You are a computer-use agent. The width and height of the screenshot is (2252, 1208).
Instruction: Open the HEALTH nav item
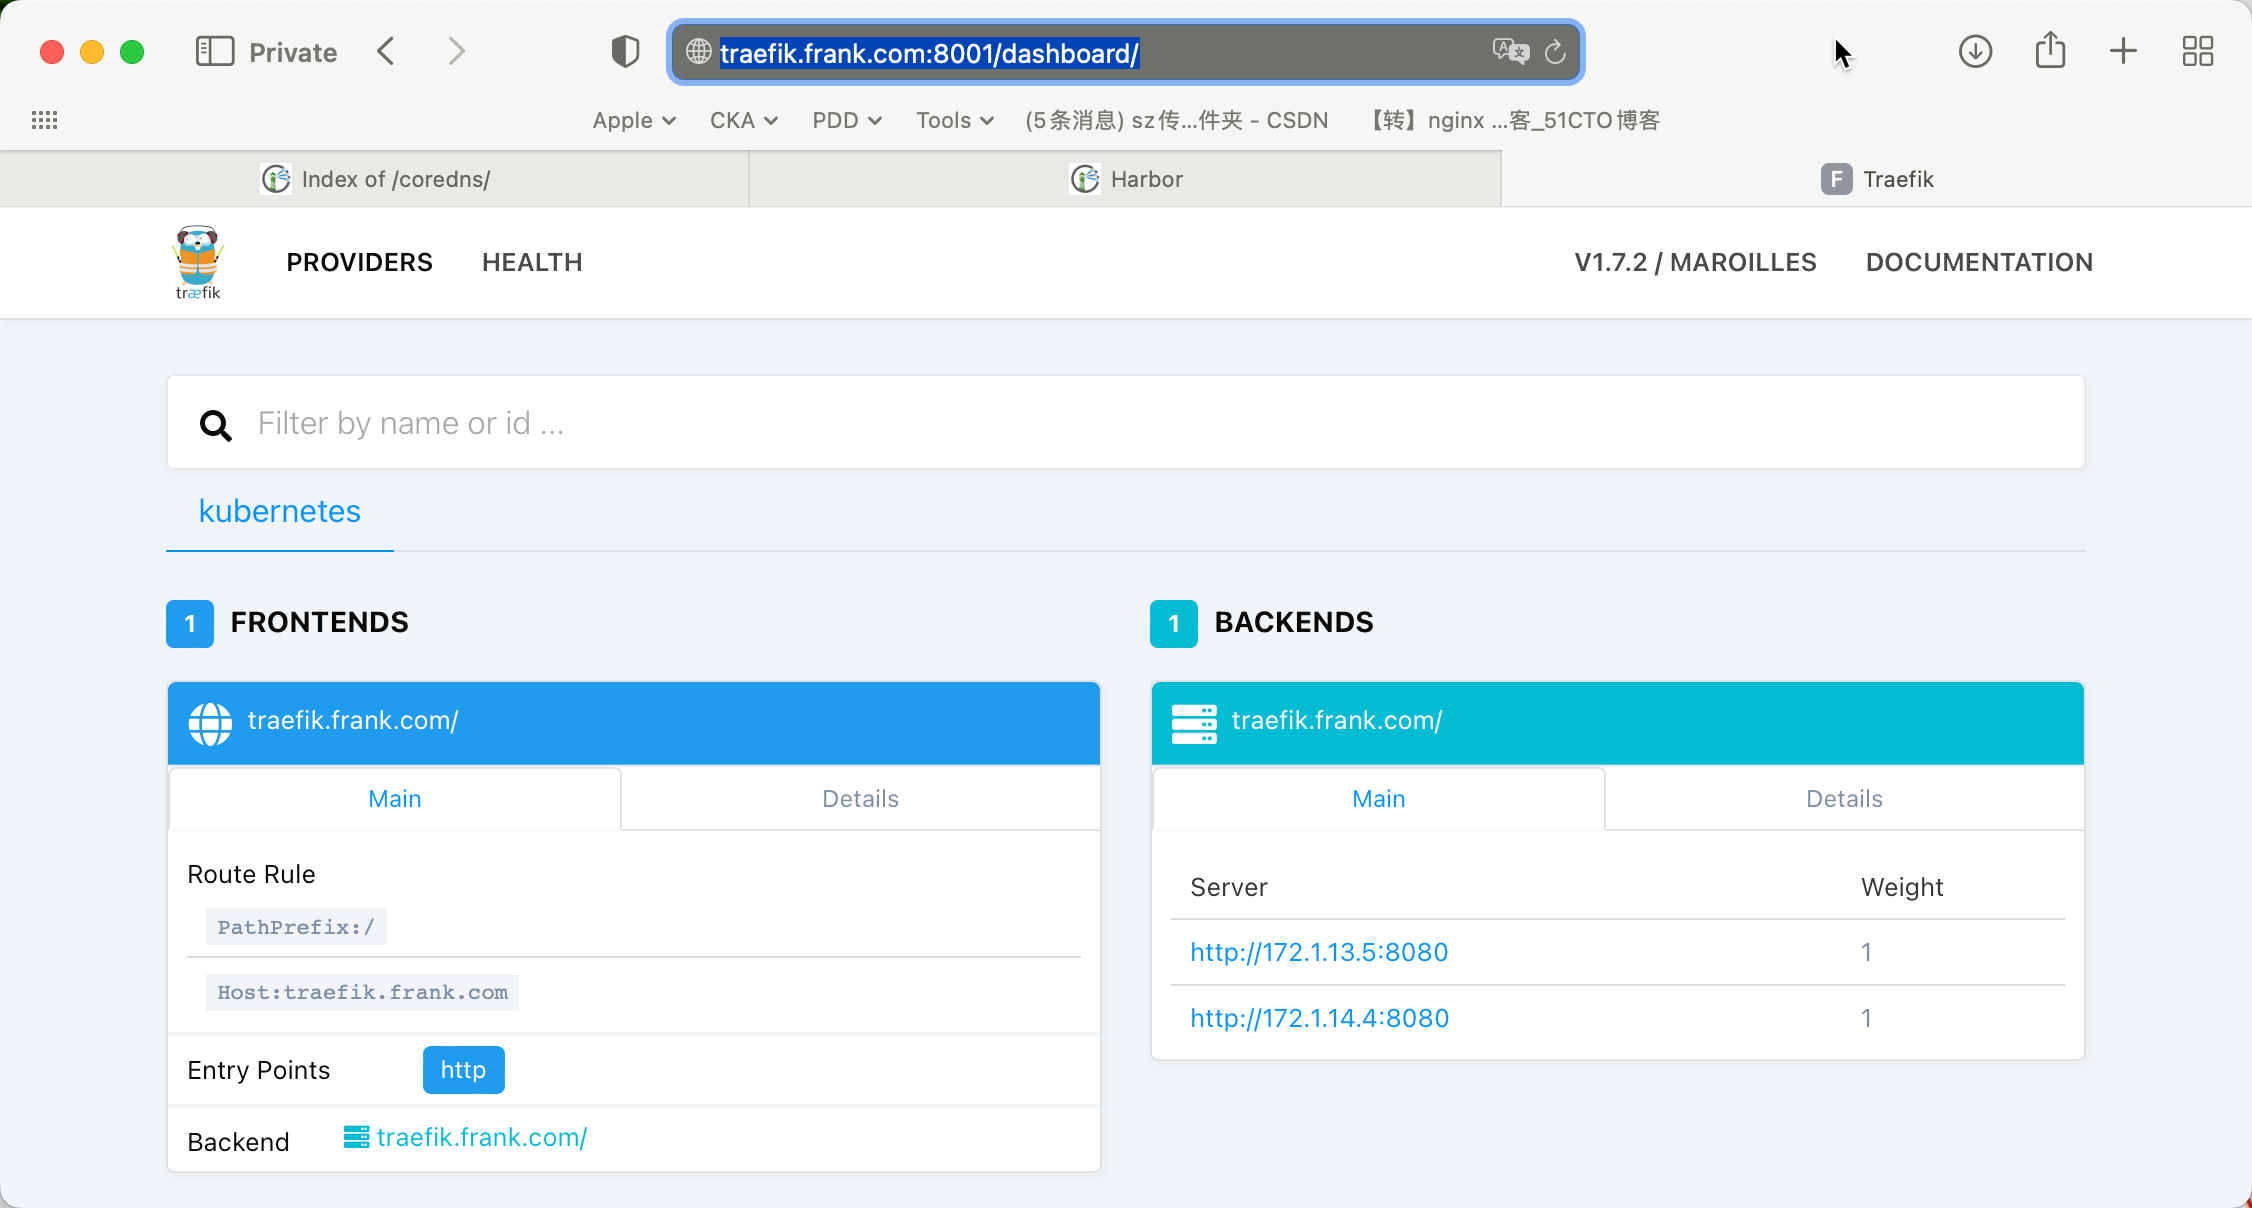tap(532, 262)
